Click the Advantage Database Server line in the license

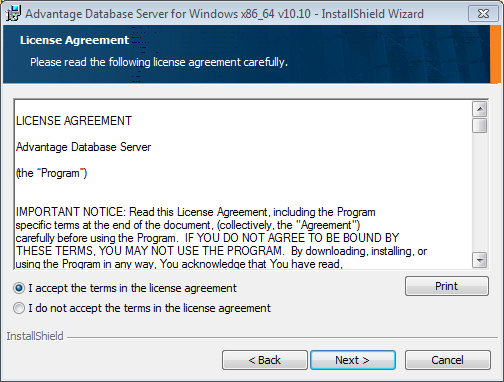(x=83, y=147)
